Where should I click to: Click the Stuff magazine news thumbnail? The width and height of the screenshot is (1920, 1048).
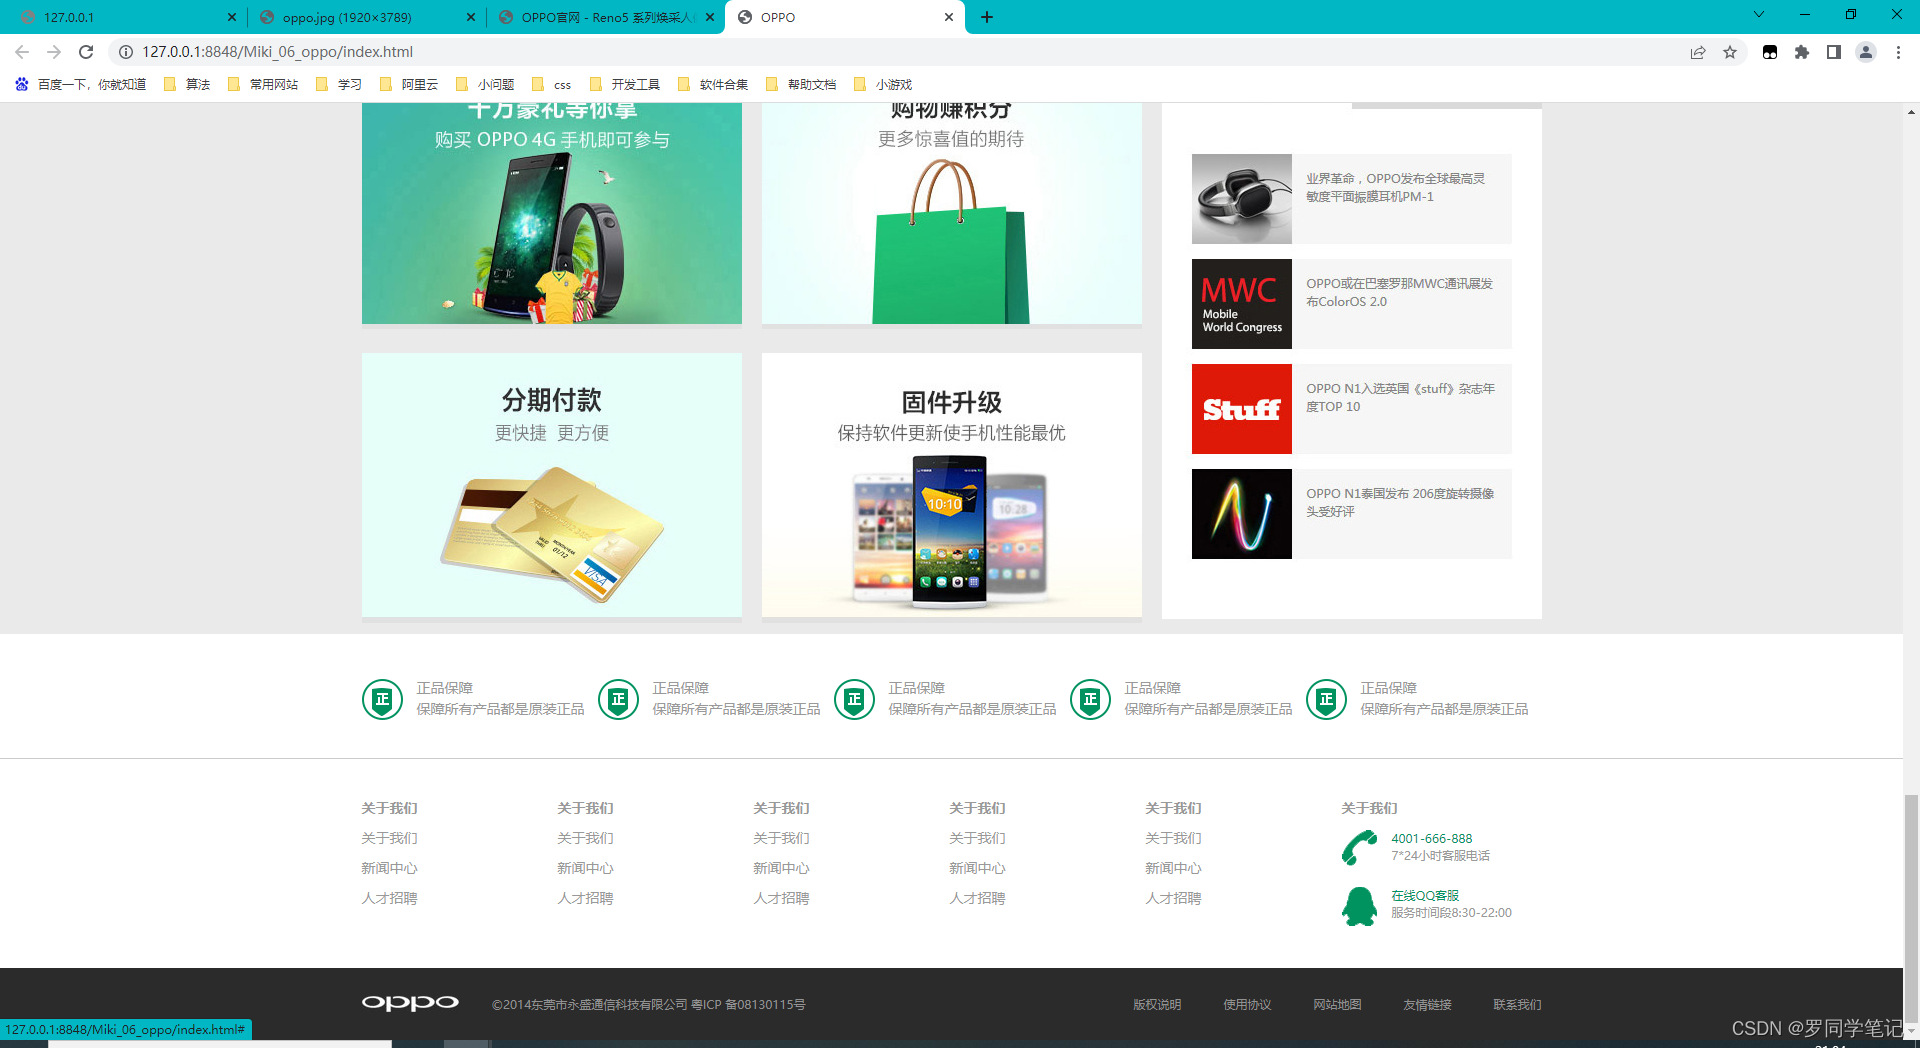[x=1241, y=409]
